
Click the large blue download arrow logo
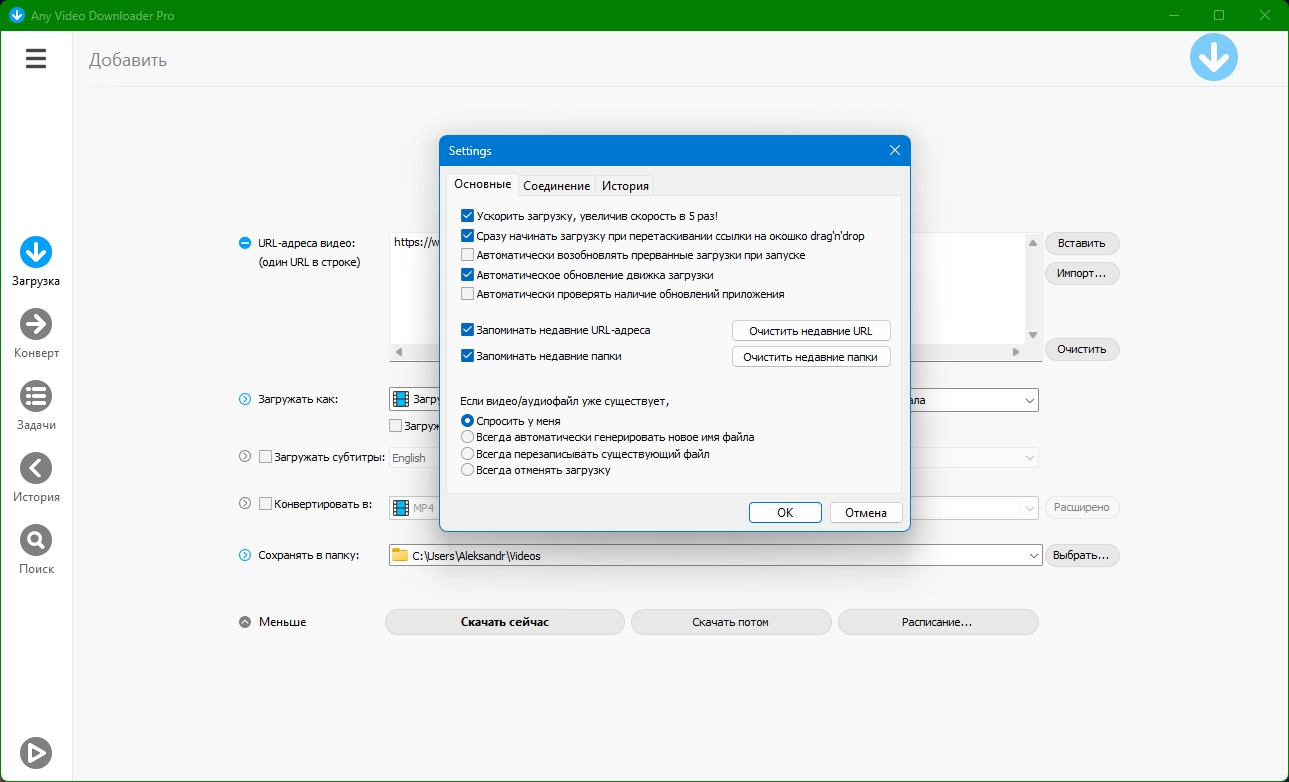pyautogui.click(x=1214, y=58)
